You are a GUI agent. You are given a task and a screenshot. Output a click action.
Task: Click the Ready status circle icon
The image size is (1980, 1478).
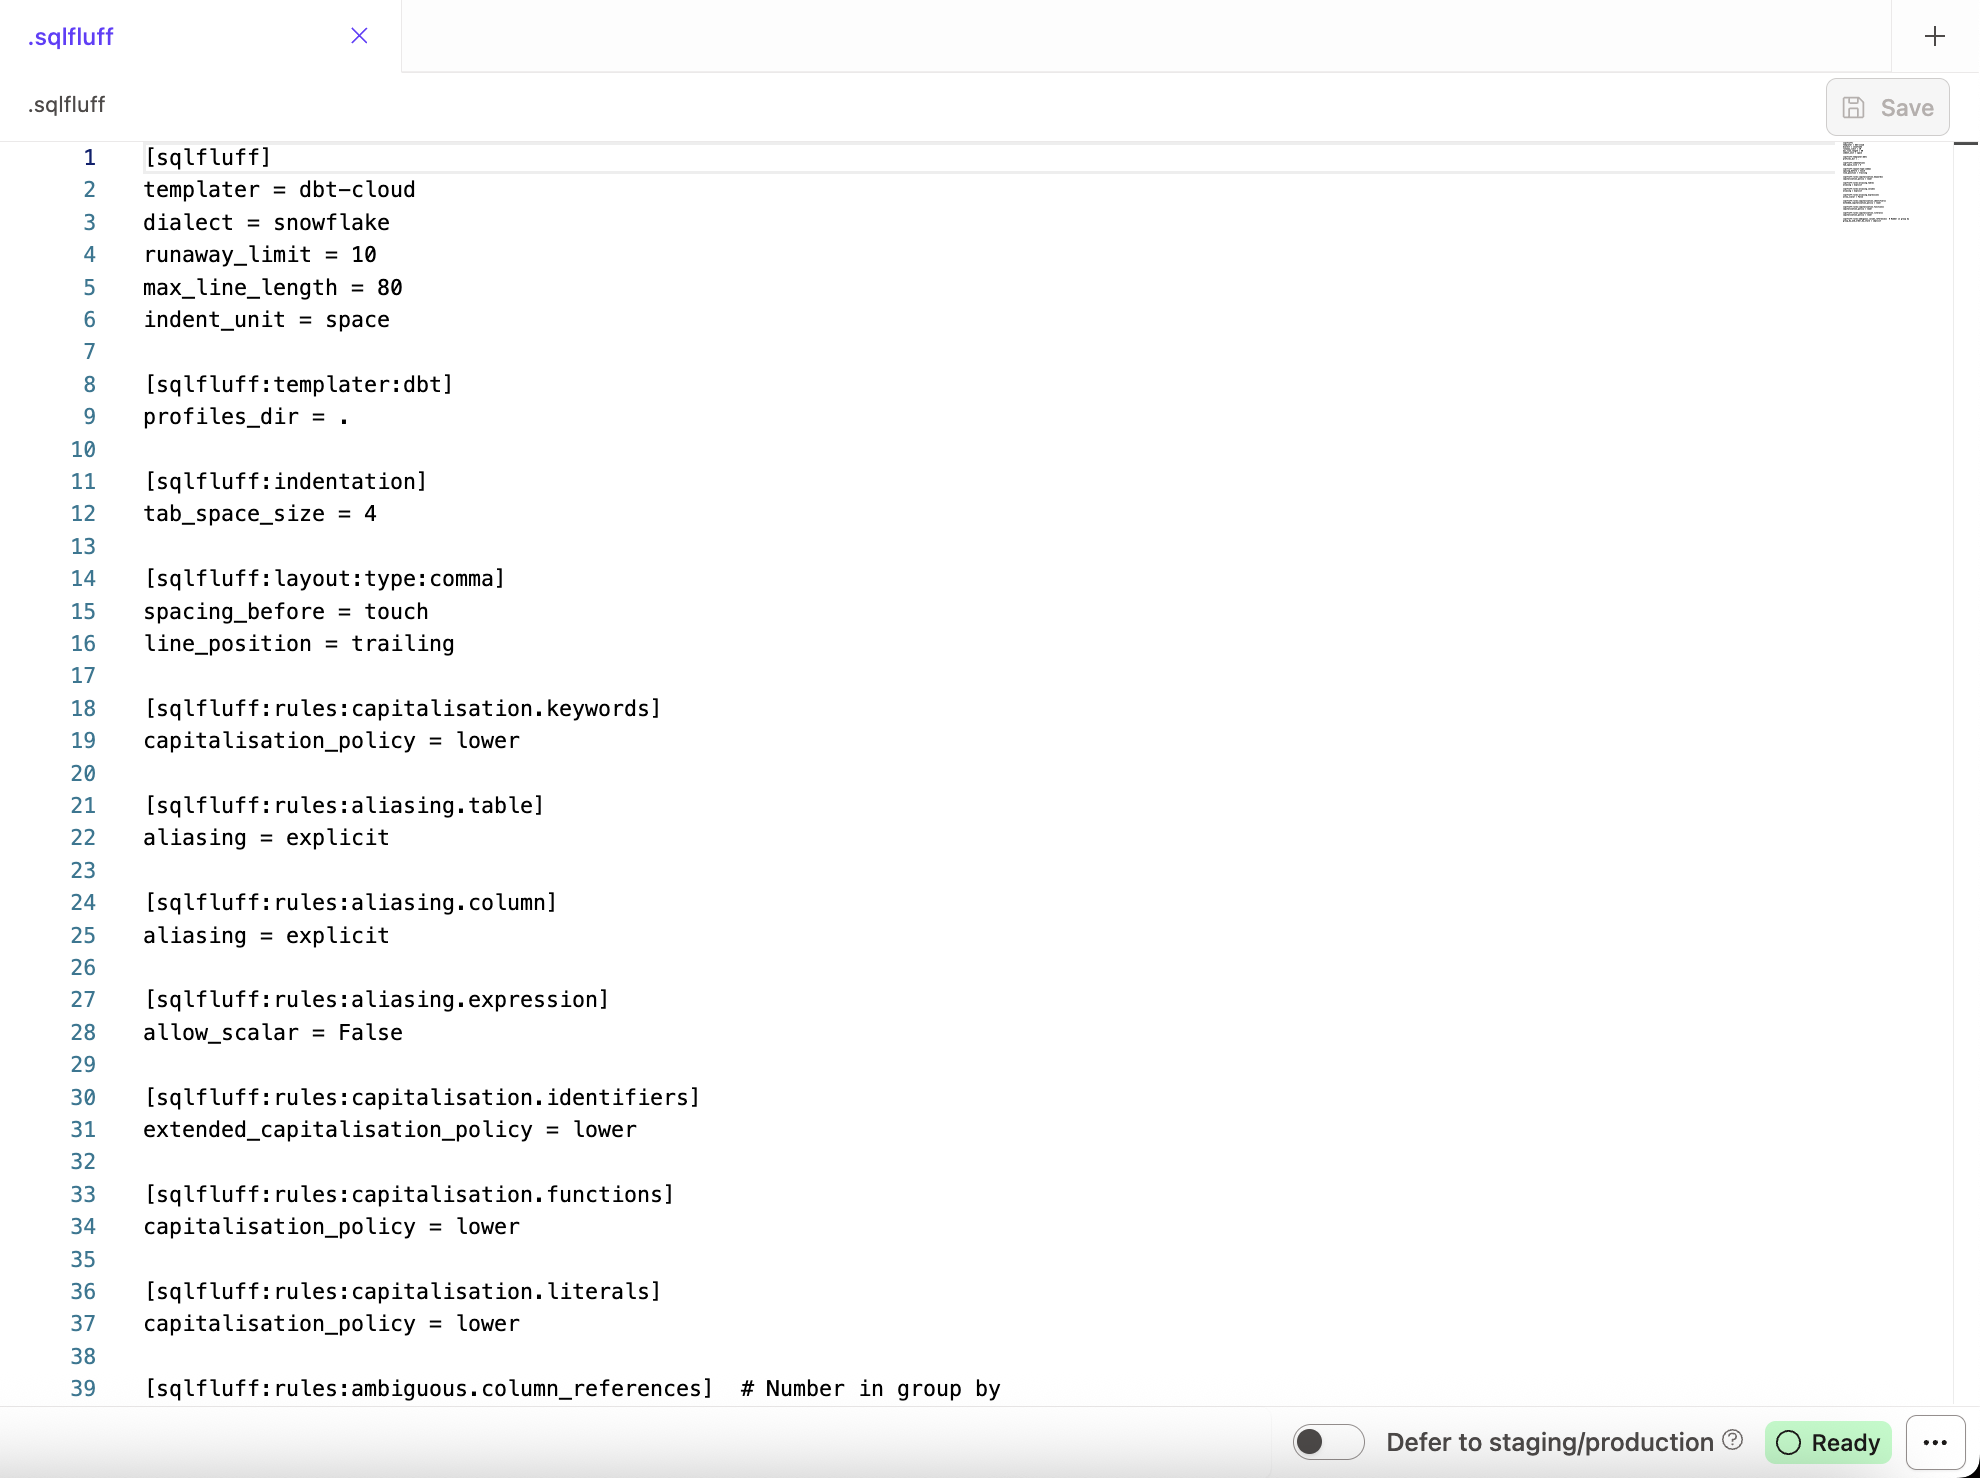tap(1787, 1443)
